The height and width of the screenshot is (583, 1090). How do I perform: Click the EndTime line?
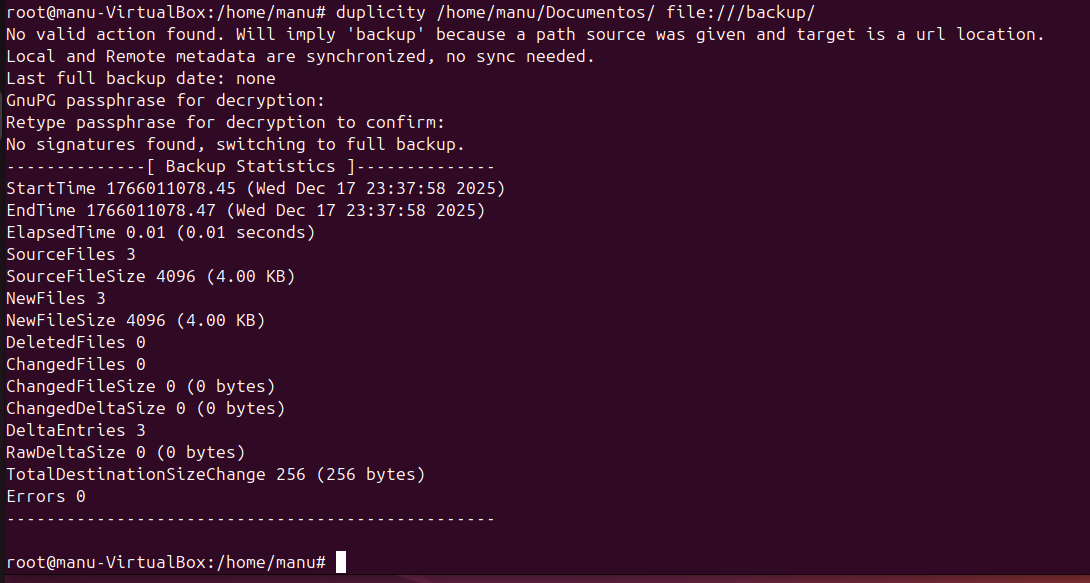245,210
